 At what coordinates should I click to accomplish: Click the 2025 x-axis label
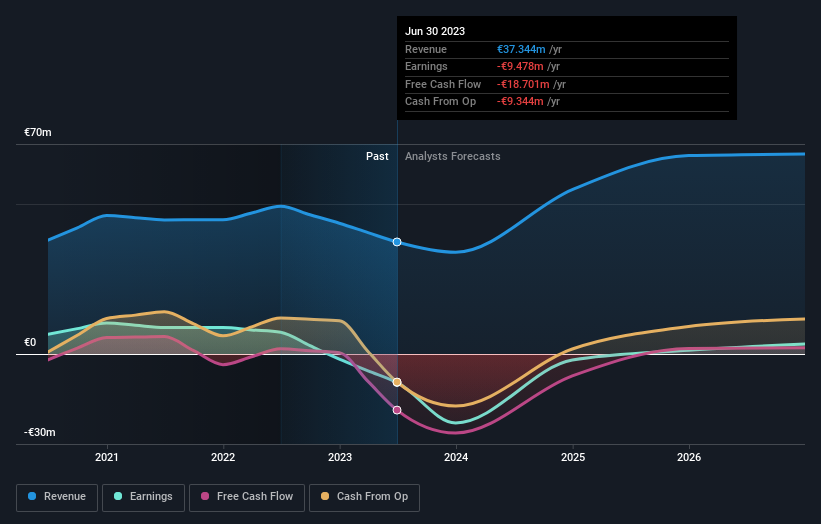click(x=573, y=457)
